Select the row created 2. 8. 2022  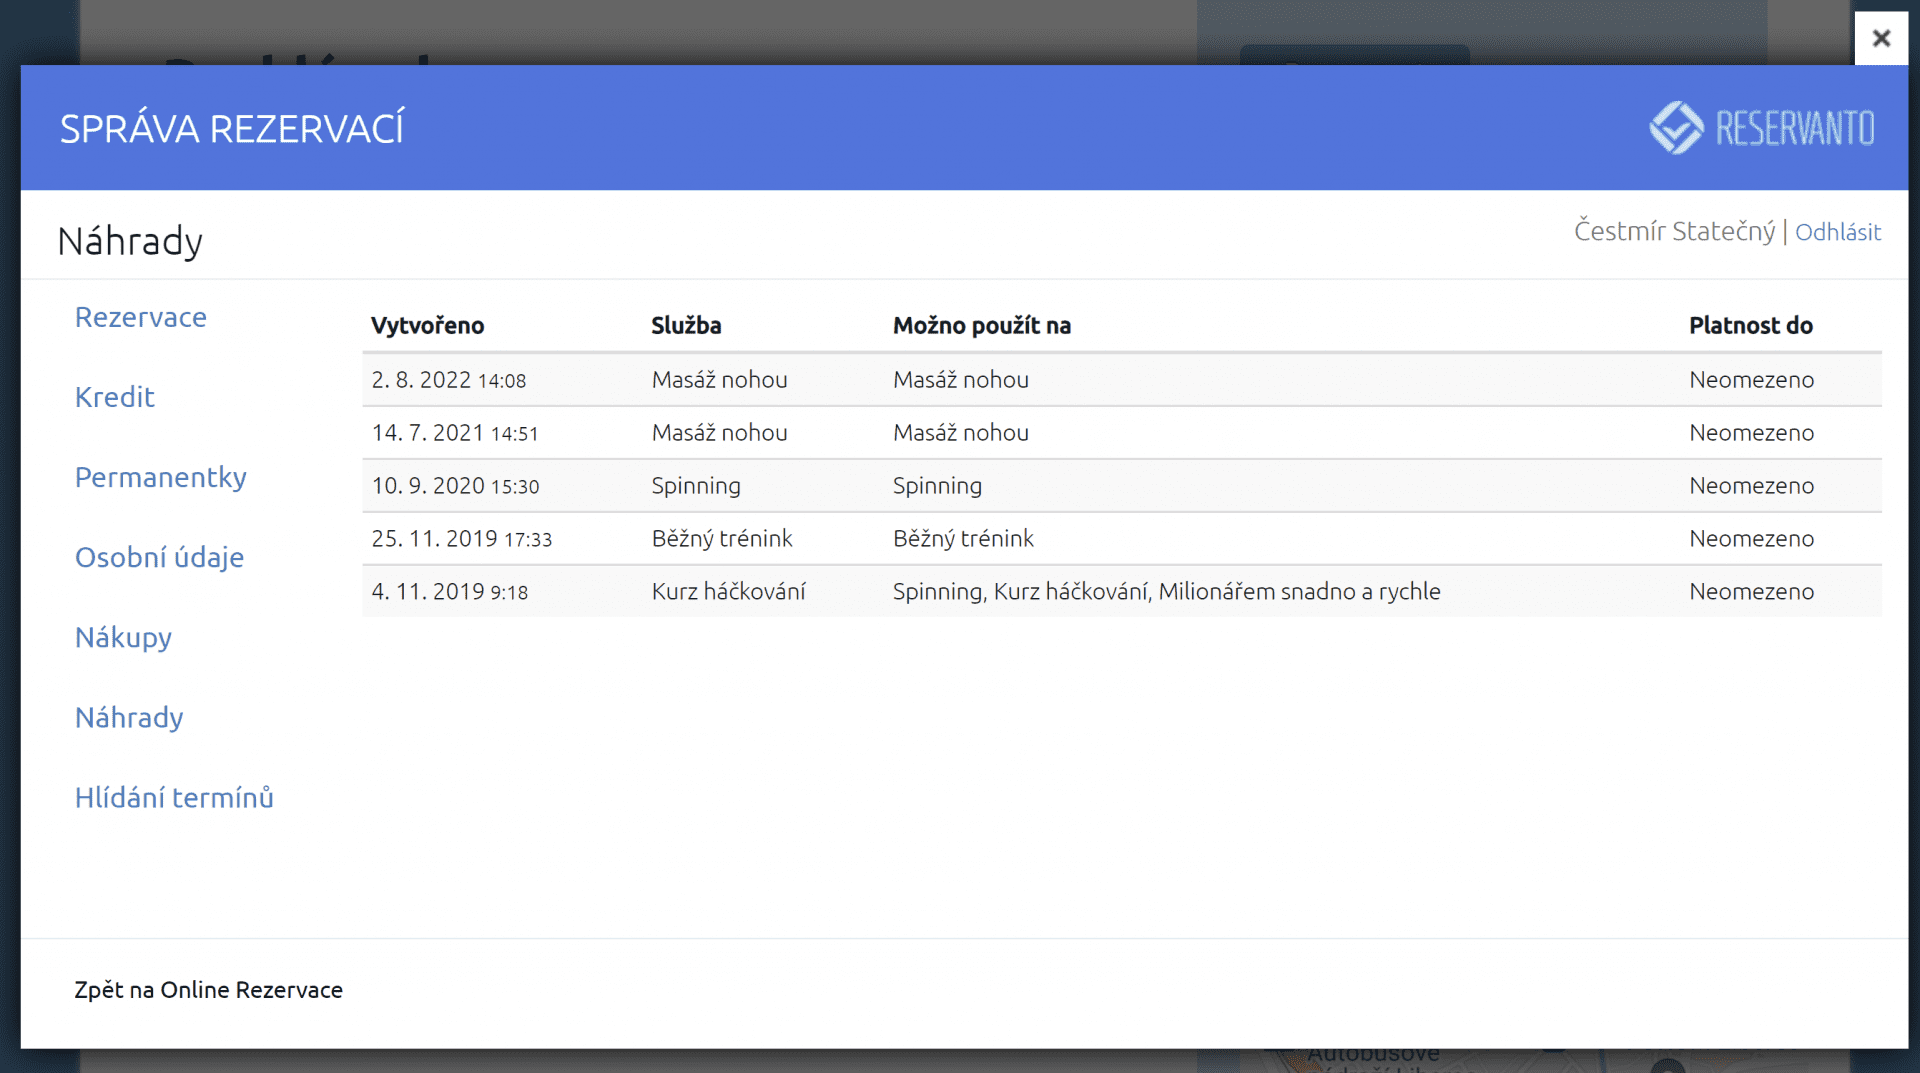tap(1120, 380)
